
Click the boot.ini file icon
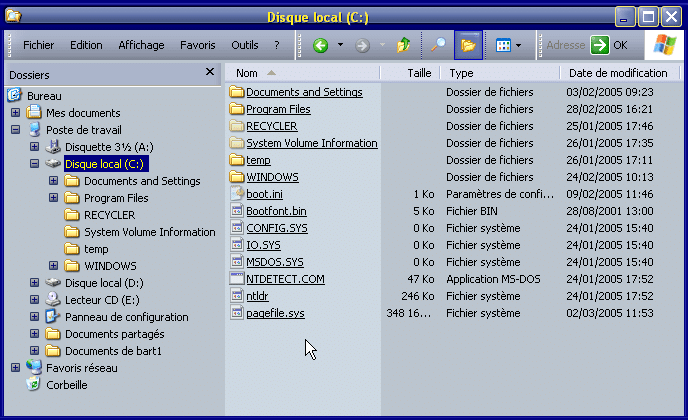236,194
